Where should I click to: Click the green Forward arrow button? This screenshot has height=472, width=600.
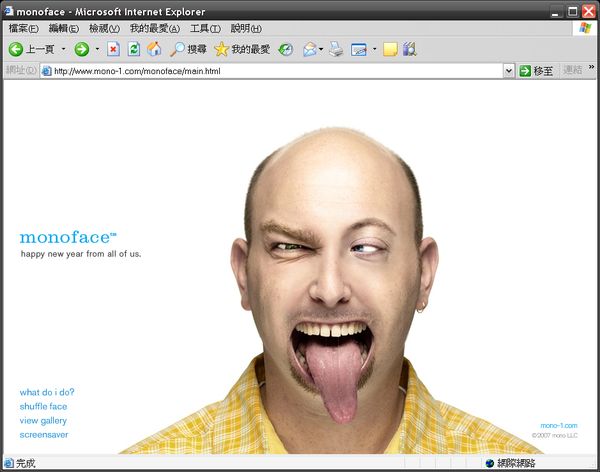[x=82, y=49]
